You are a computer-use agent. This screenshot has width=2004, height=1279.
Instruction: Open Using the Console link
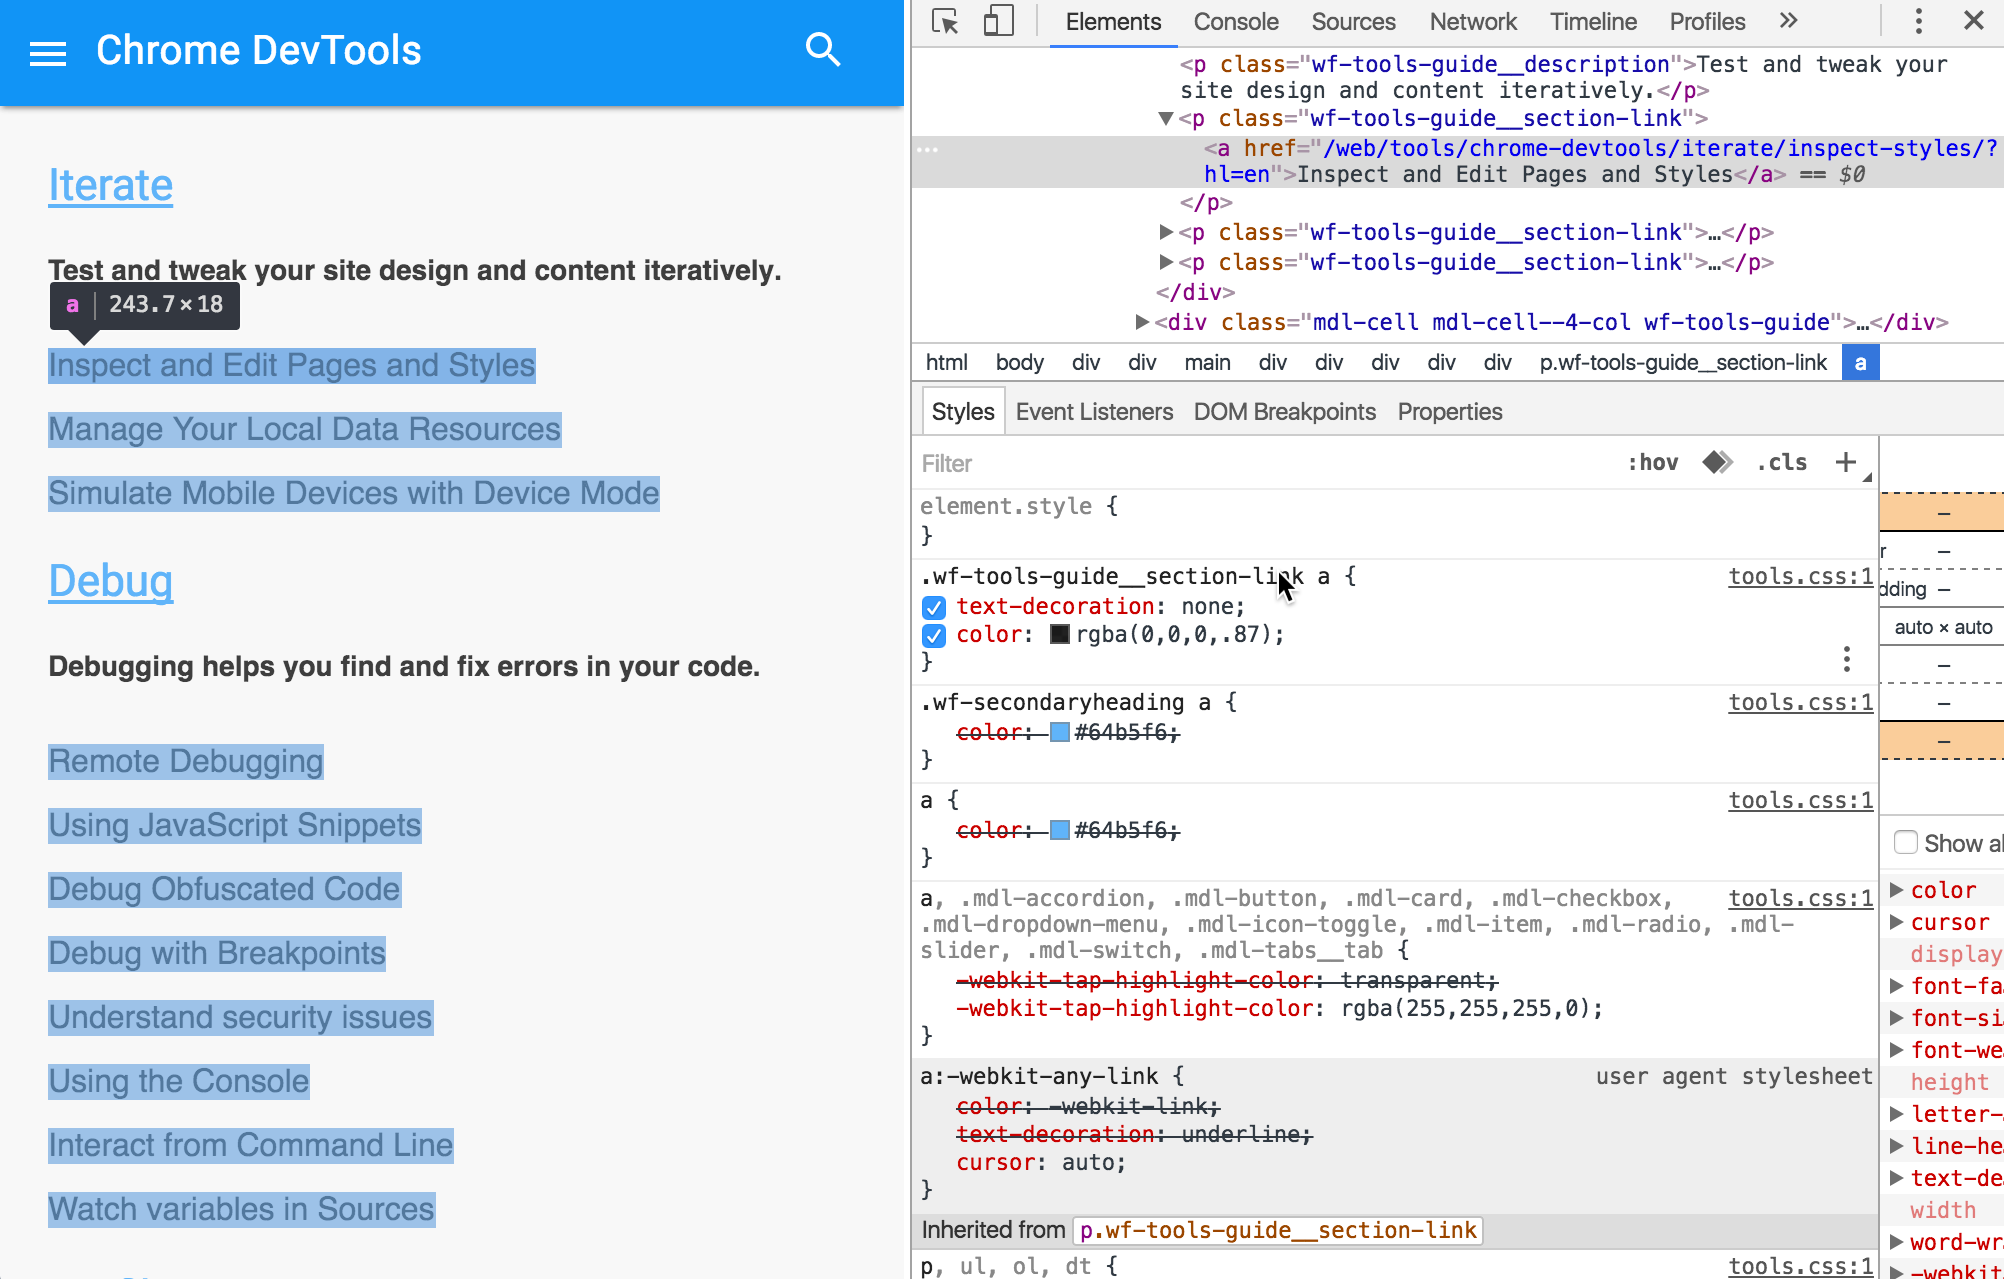pos(179,1082)
